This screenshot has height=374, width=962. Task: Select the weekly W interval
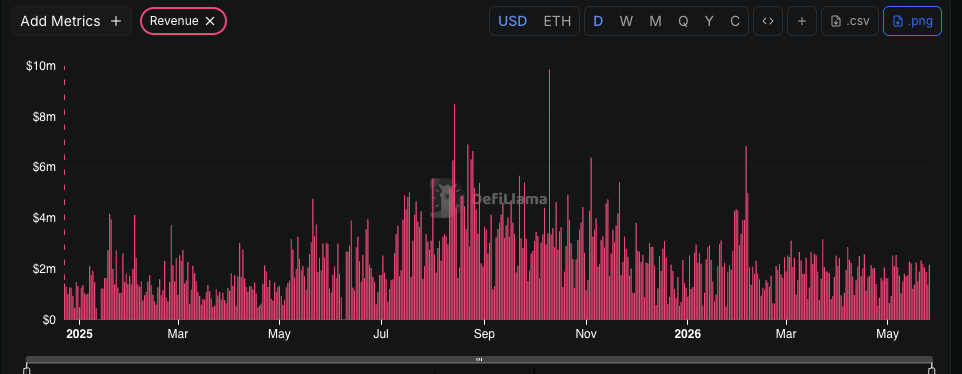click(626, 21)
